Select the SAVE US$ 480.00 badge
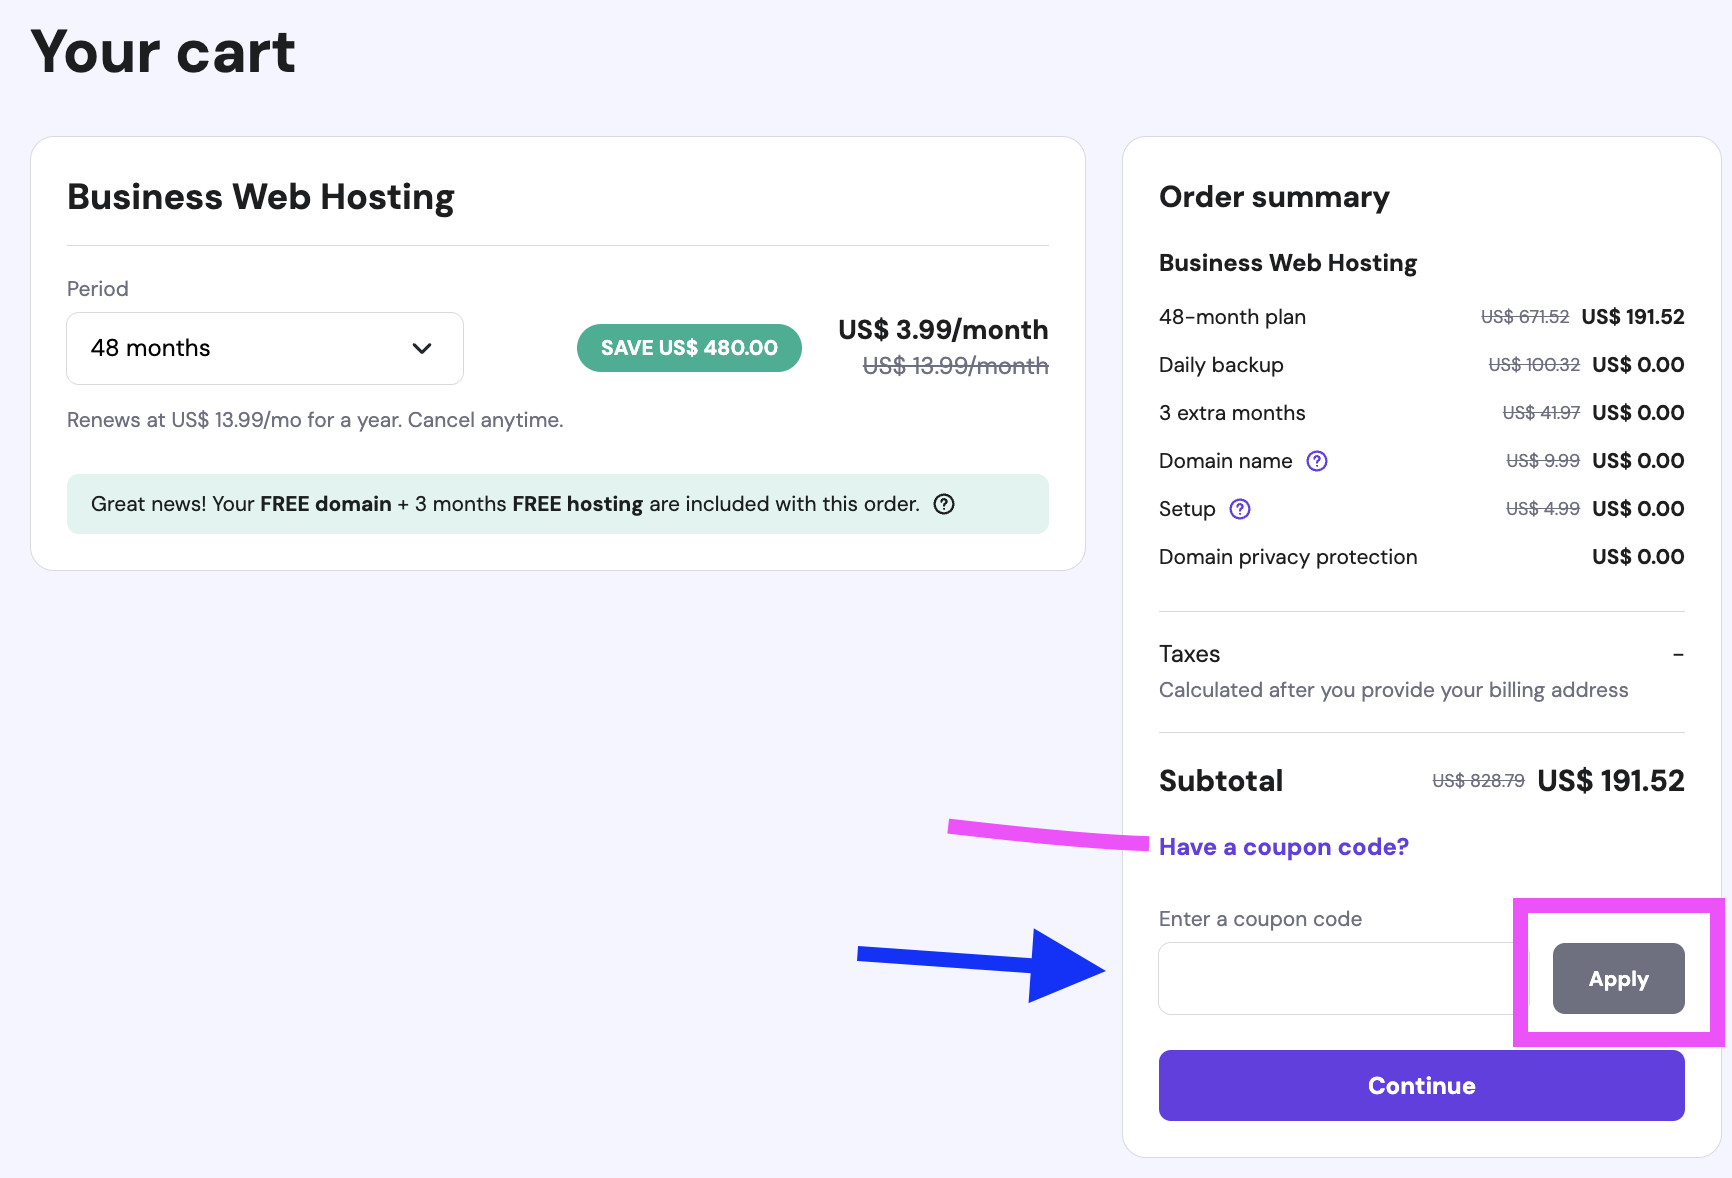Screen dimensions: 1732x1178 click(x=688, y=347)
